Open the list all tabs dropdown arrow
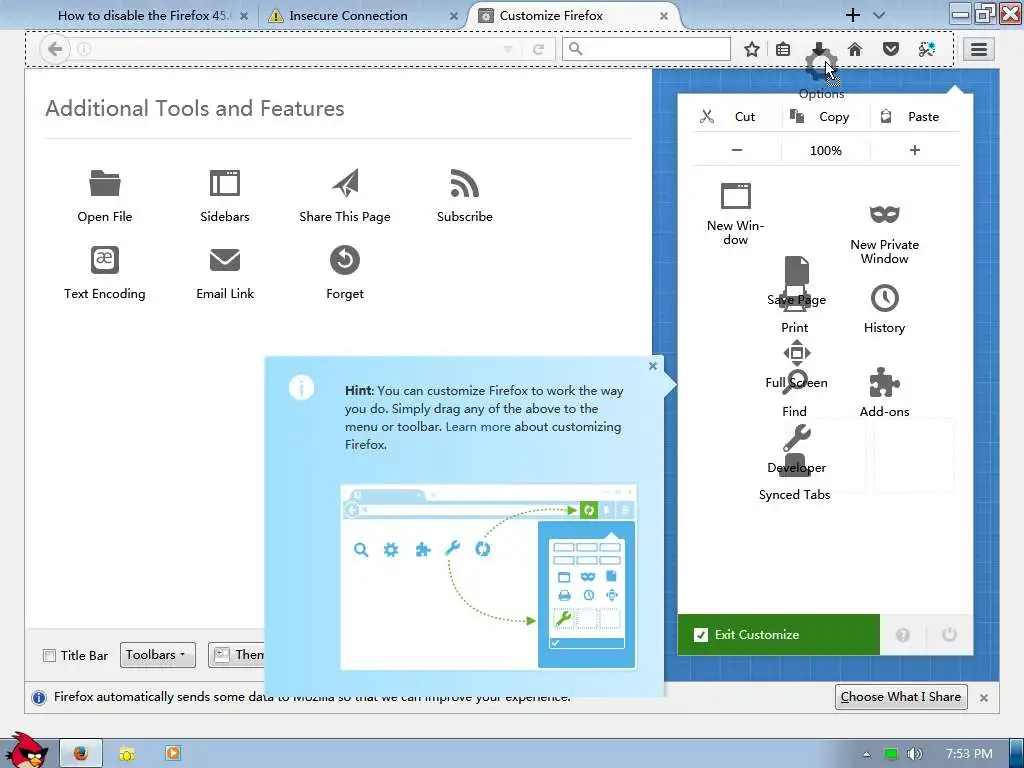 [x=879, y=15]
